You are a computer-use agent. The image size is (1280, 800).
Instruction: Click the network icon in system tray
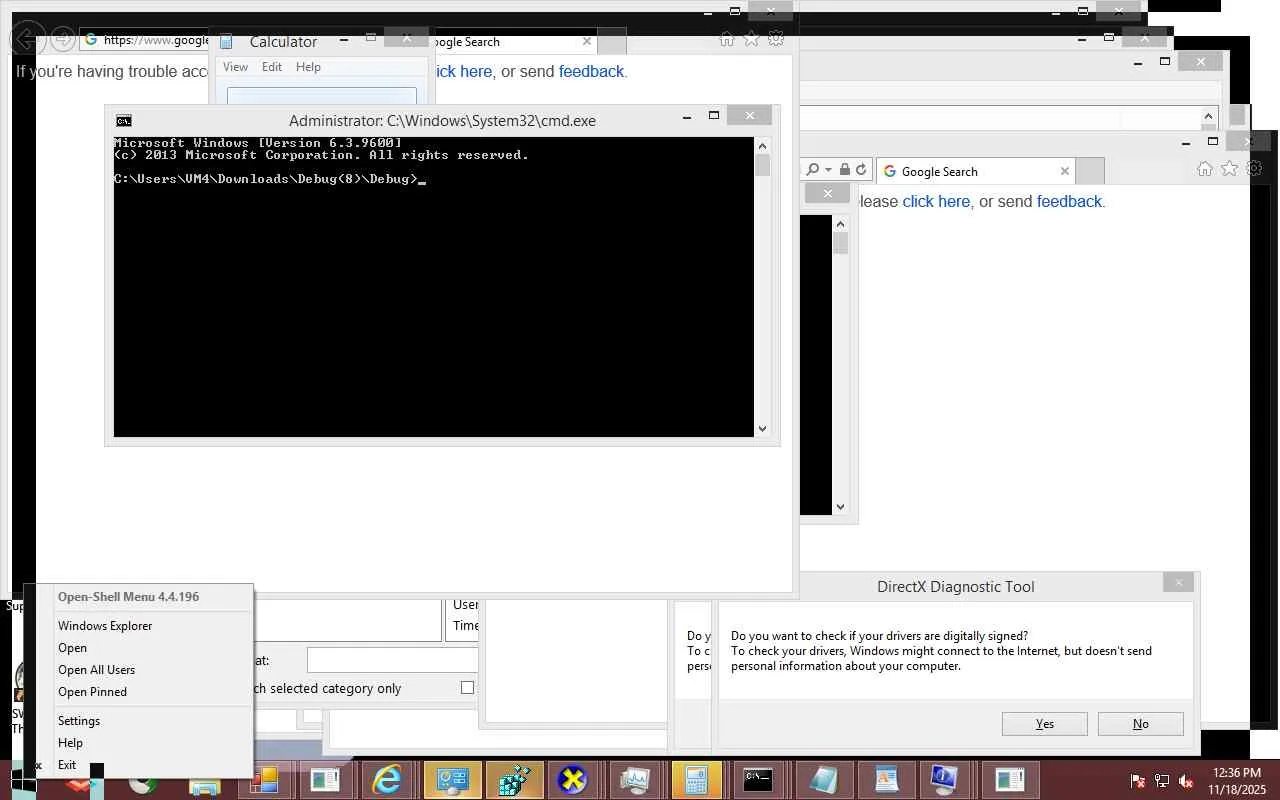[x=1162, y=781]
